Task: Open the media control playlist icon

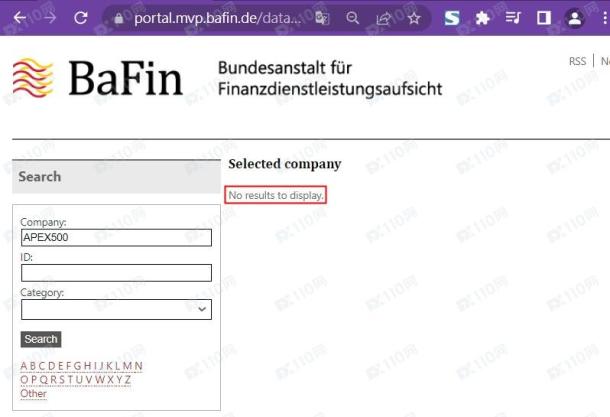Action: click(513, 18)
